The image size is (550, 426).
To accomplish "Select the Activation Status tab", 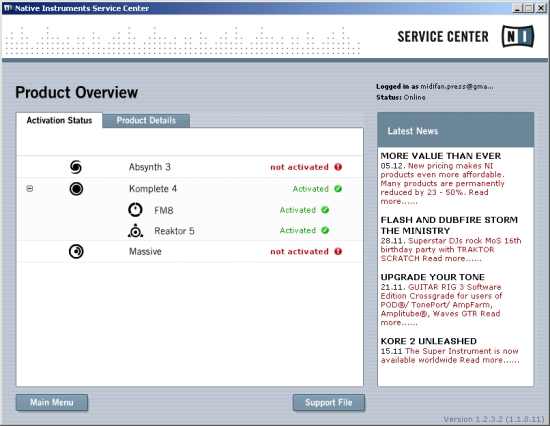I will [x=59, y=120].
